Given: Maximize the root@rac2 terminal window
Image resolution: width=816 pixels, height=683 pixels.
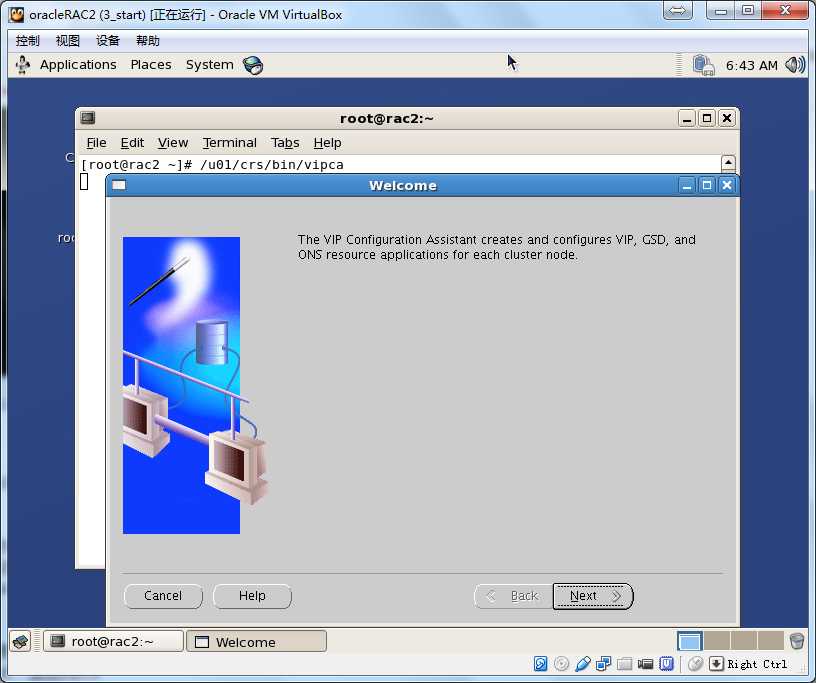Looking at the screenshot, I should [707, 119].
